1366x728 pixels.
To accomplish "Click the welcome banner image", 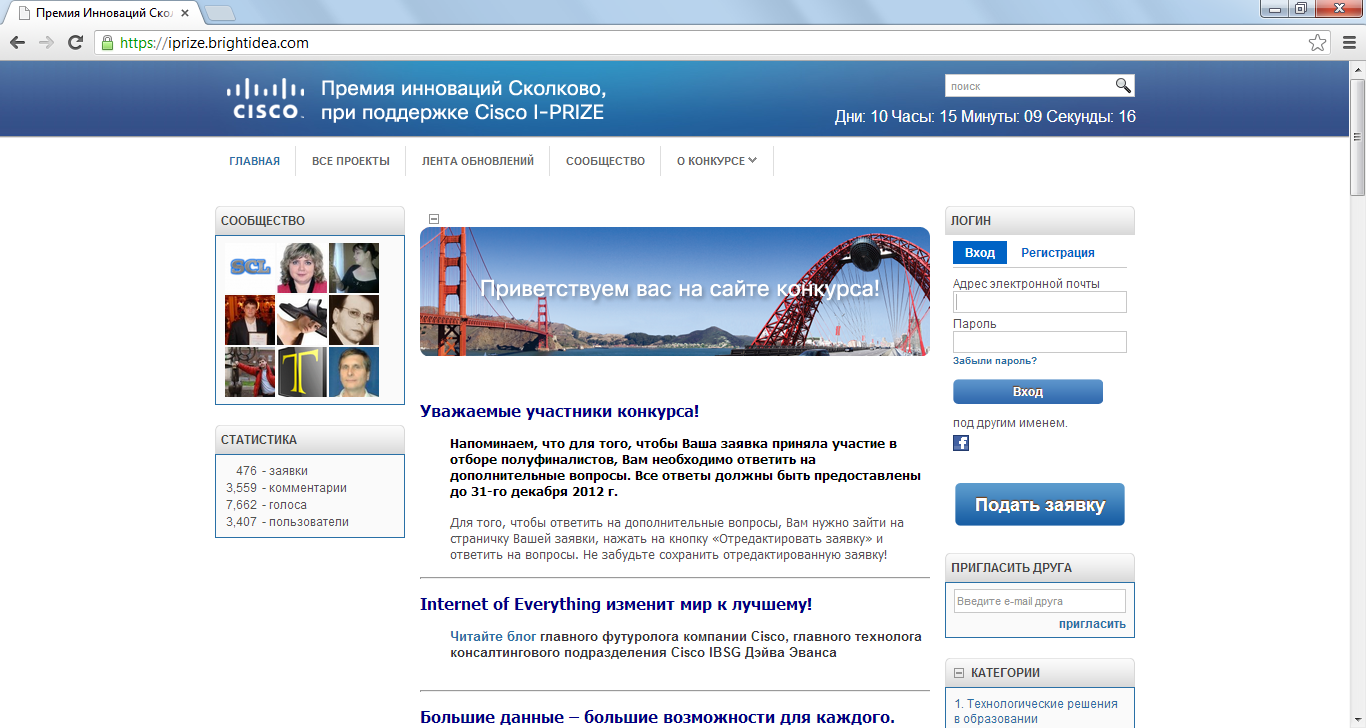I will point(675,291).
